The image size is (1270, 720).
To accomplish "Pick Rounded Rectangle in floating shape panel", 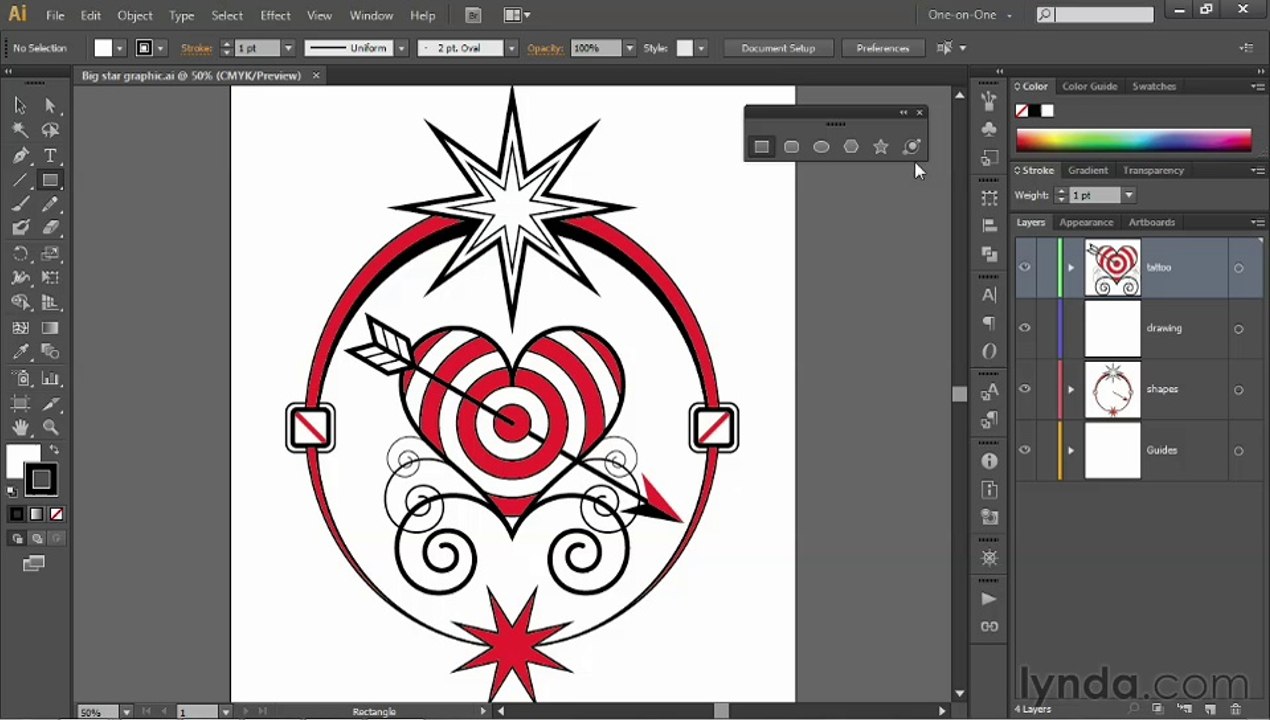I will click(791, 147).
